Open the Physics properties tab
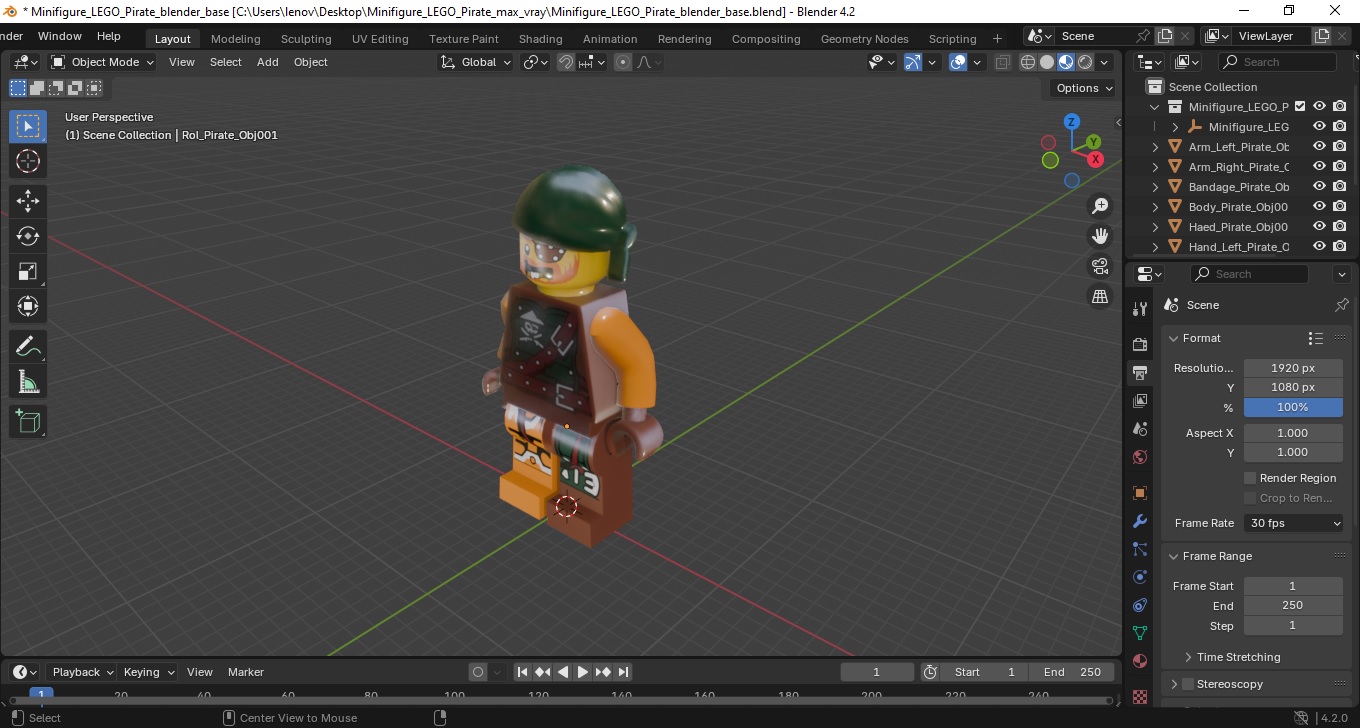 [x=1140, y=577]
